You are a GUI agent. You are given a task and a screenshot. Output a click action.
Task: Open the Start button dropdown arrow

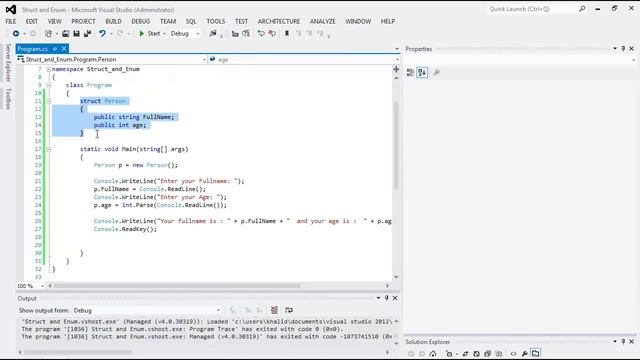pyautogui.click(x=164, y=33)
